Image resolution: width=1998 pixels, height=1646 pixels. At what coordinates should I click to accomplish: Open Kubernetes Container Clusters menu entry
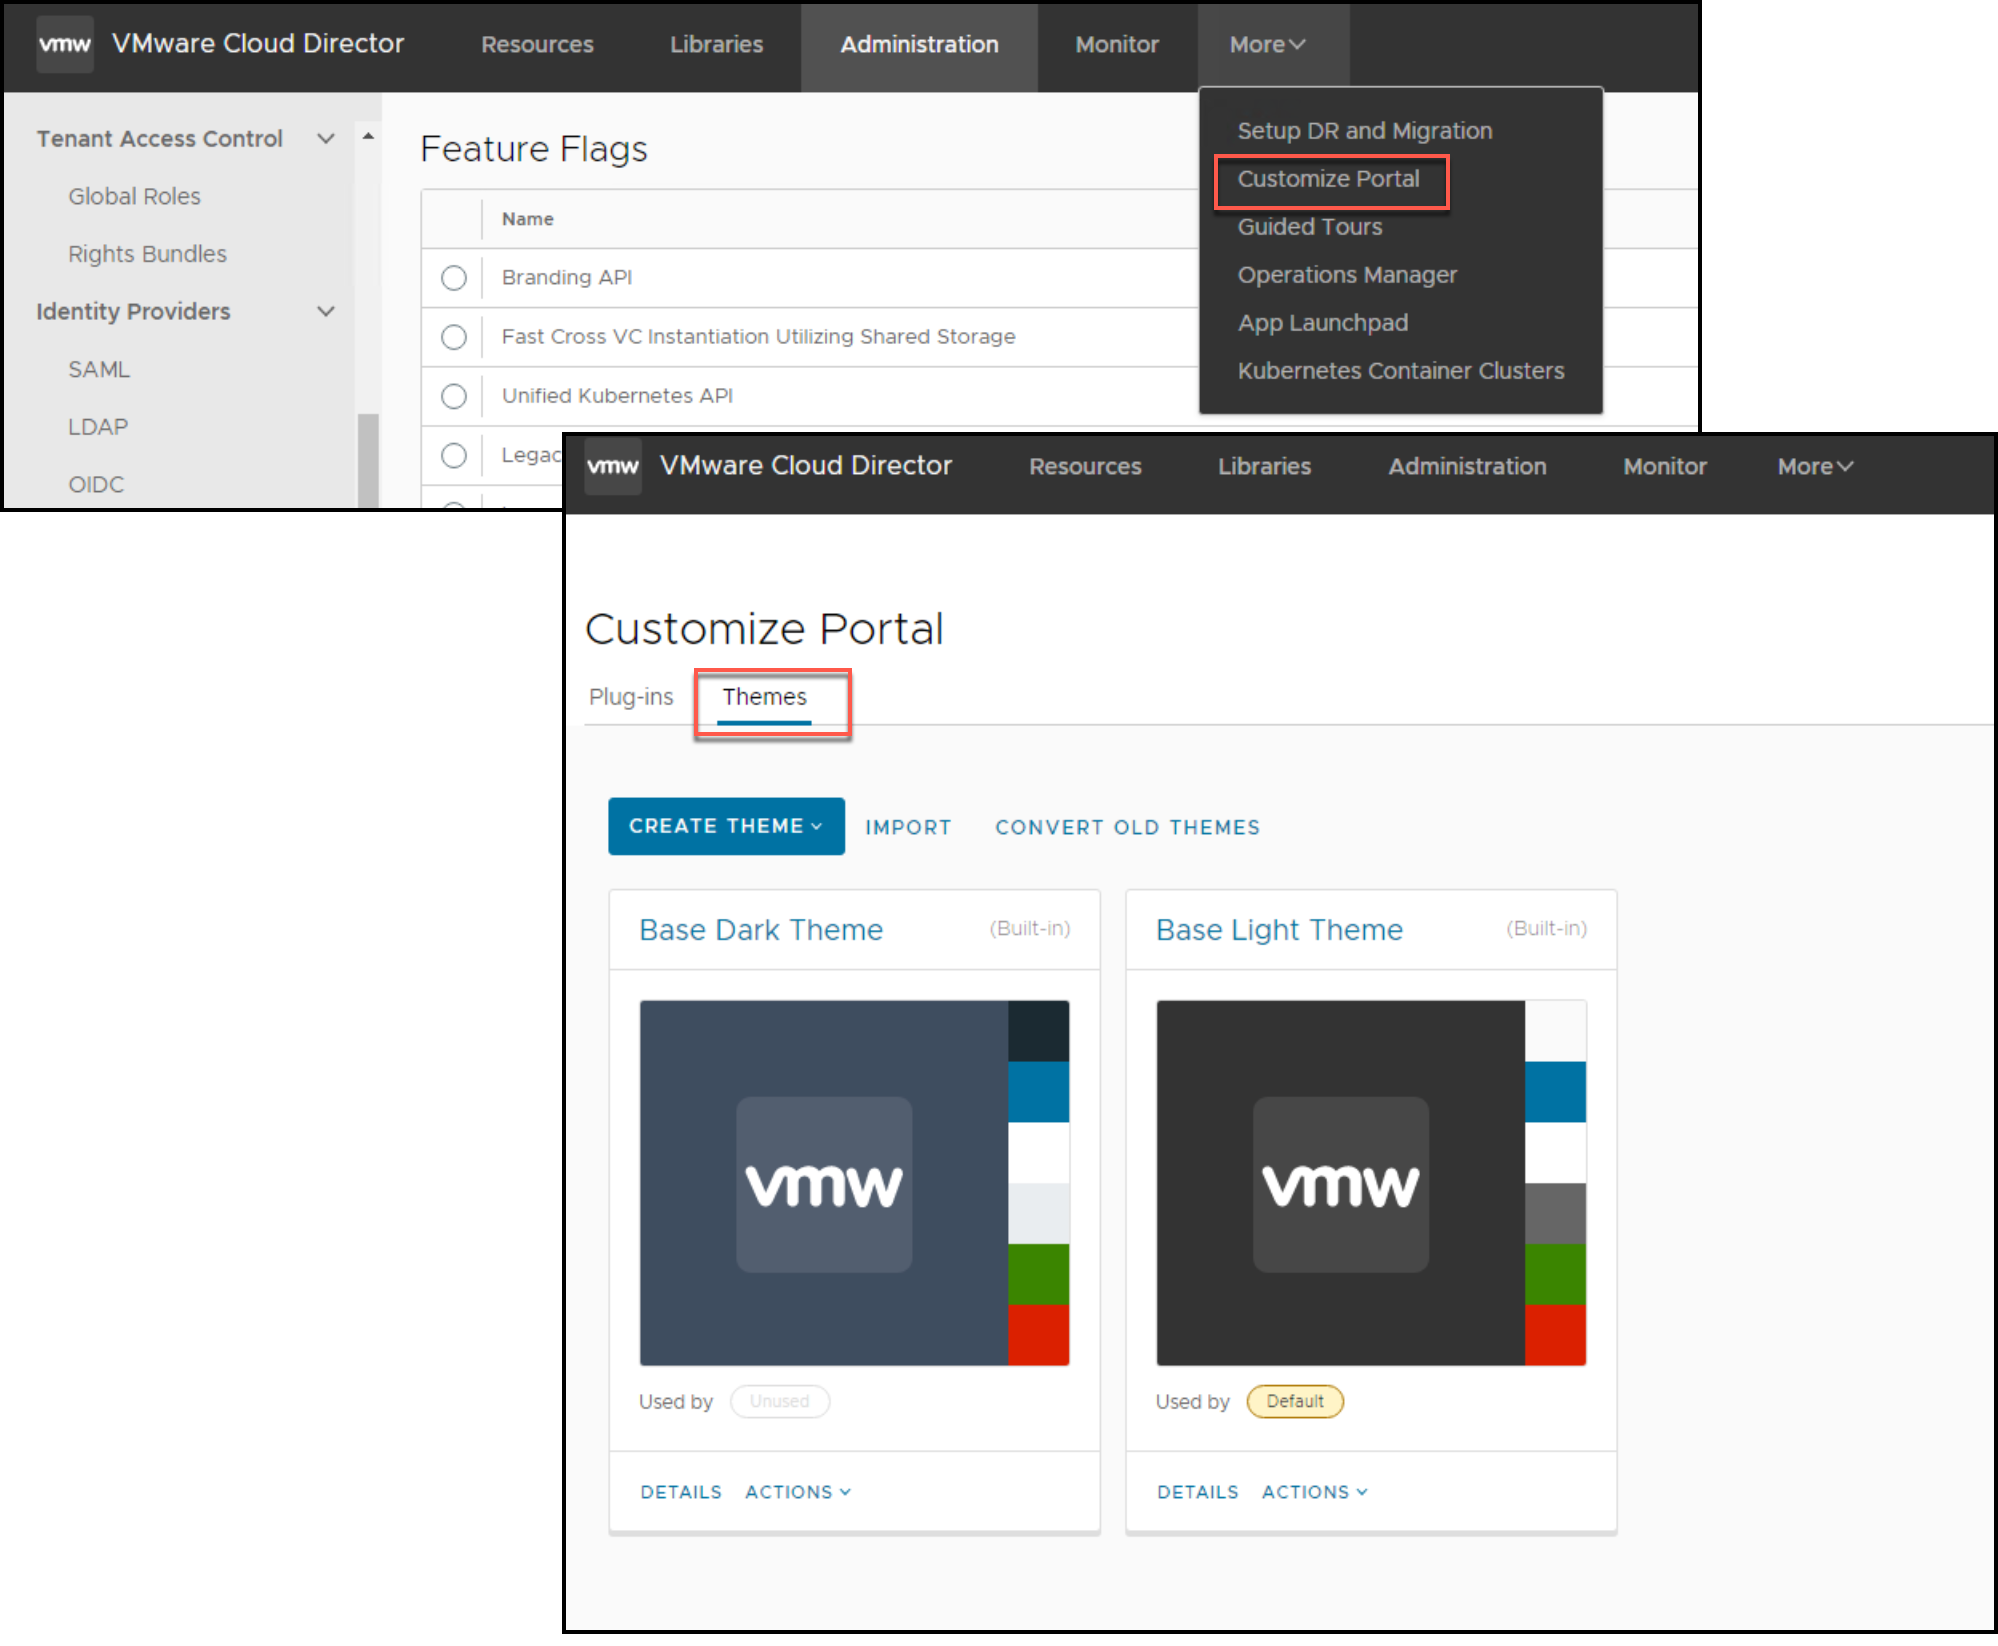(x=1400, y=371)
